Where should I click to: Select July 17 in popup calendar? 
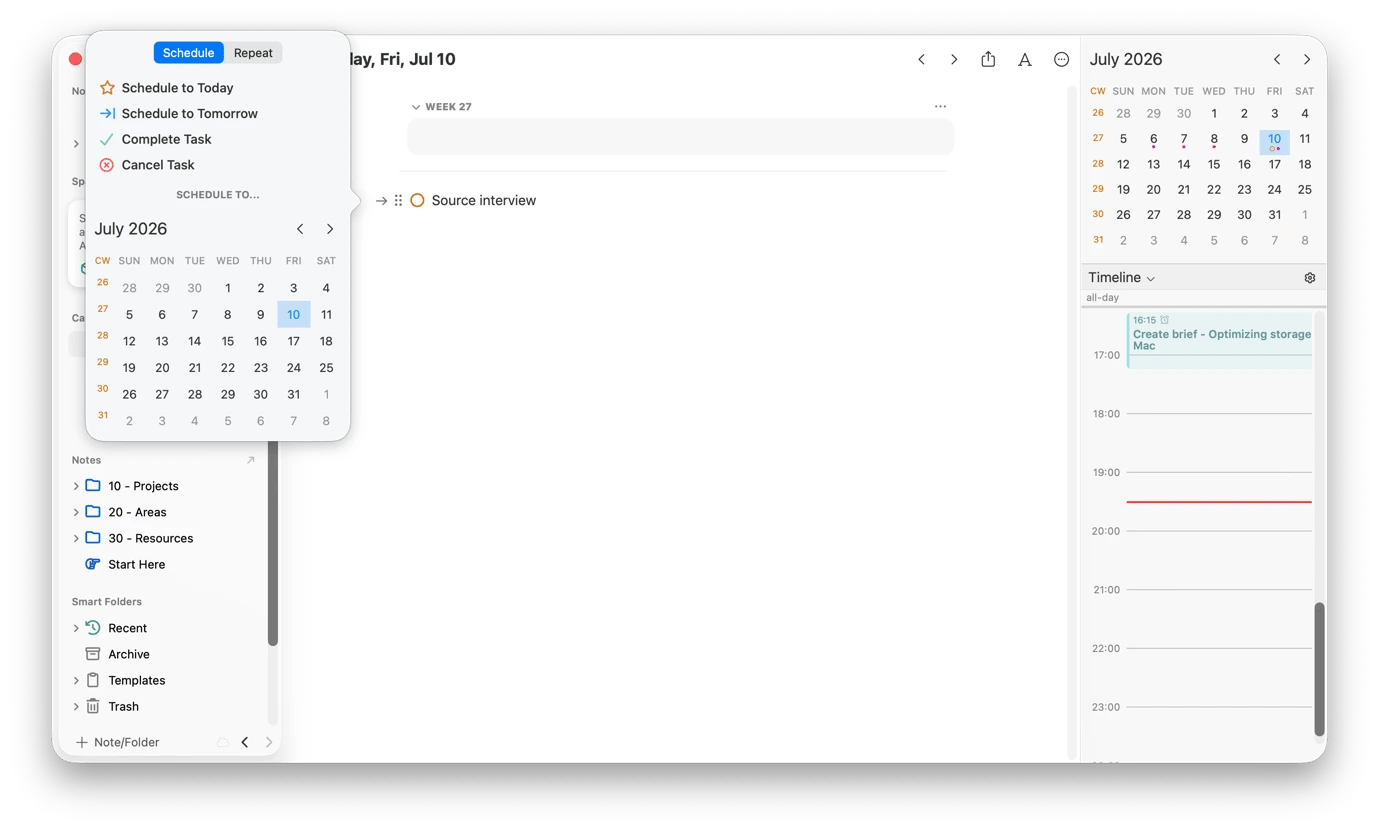click(x=293, y=341)
